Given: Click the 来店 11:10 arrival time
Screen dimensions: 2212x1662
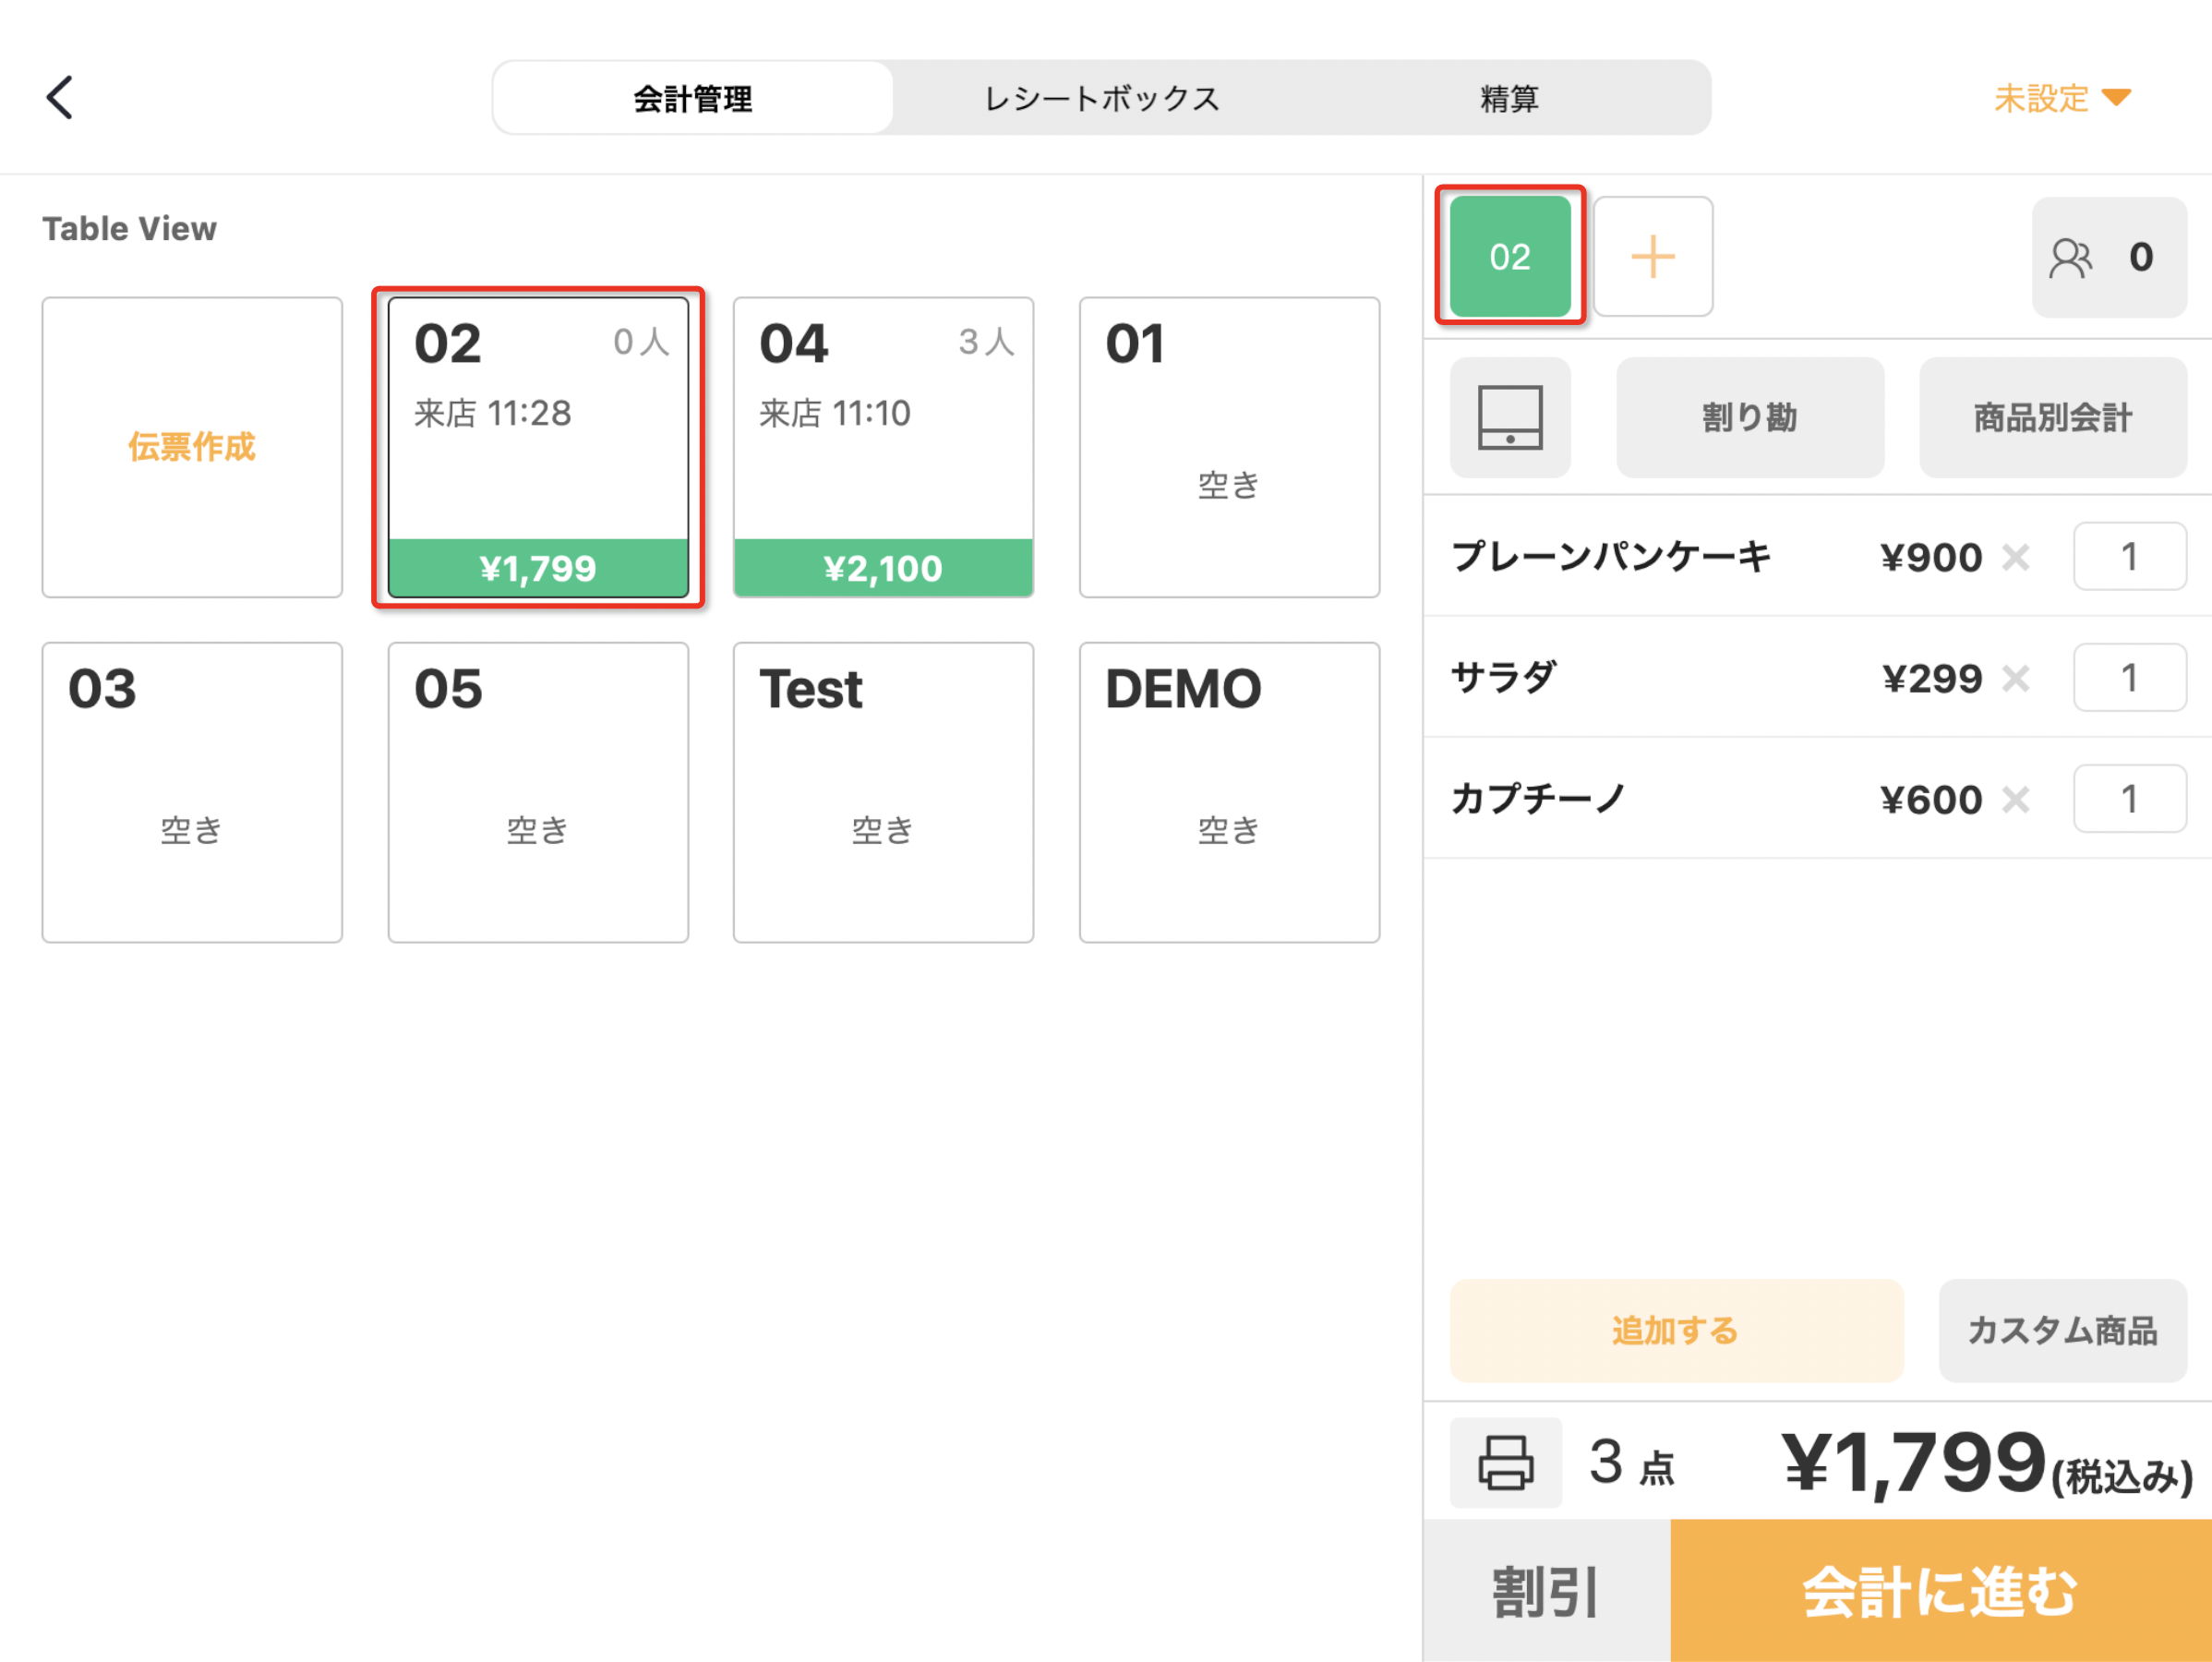Looking at the screenshot, I should pyautogui.click(x=835, y=412).
